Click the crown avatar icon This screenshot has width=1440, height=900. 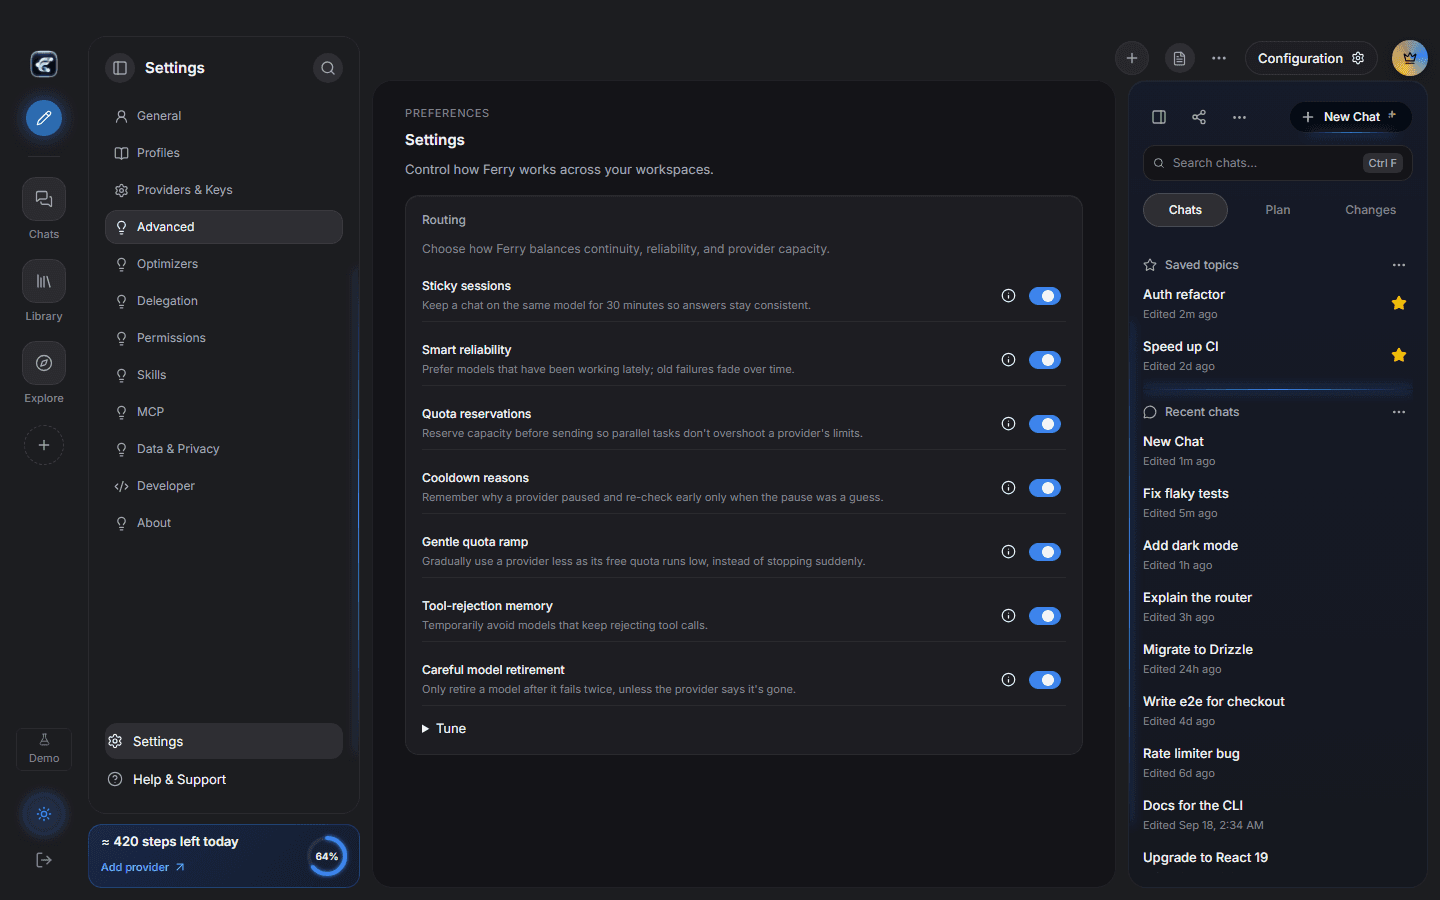[1410, 58]
